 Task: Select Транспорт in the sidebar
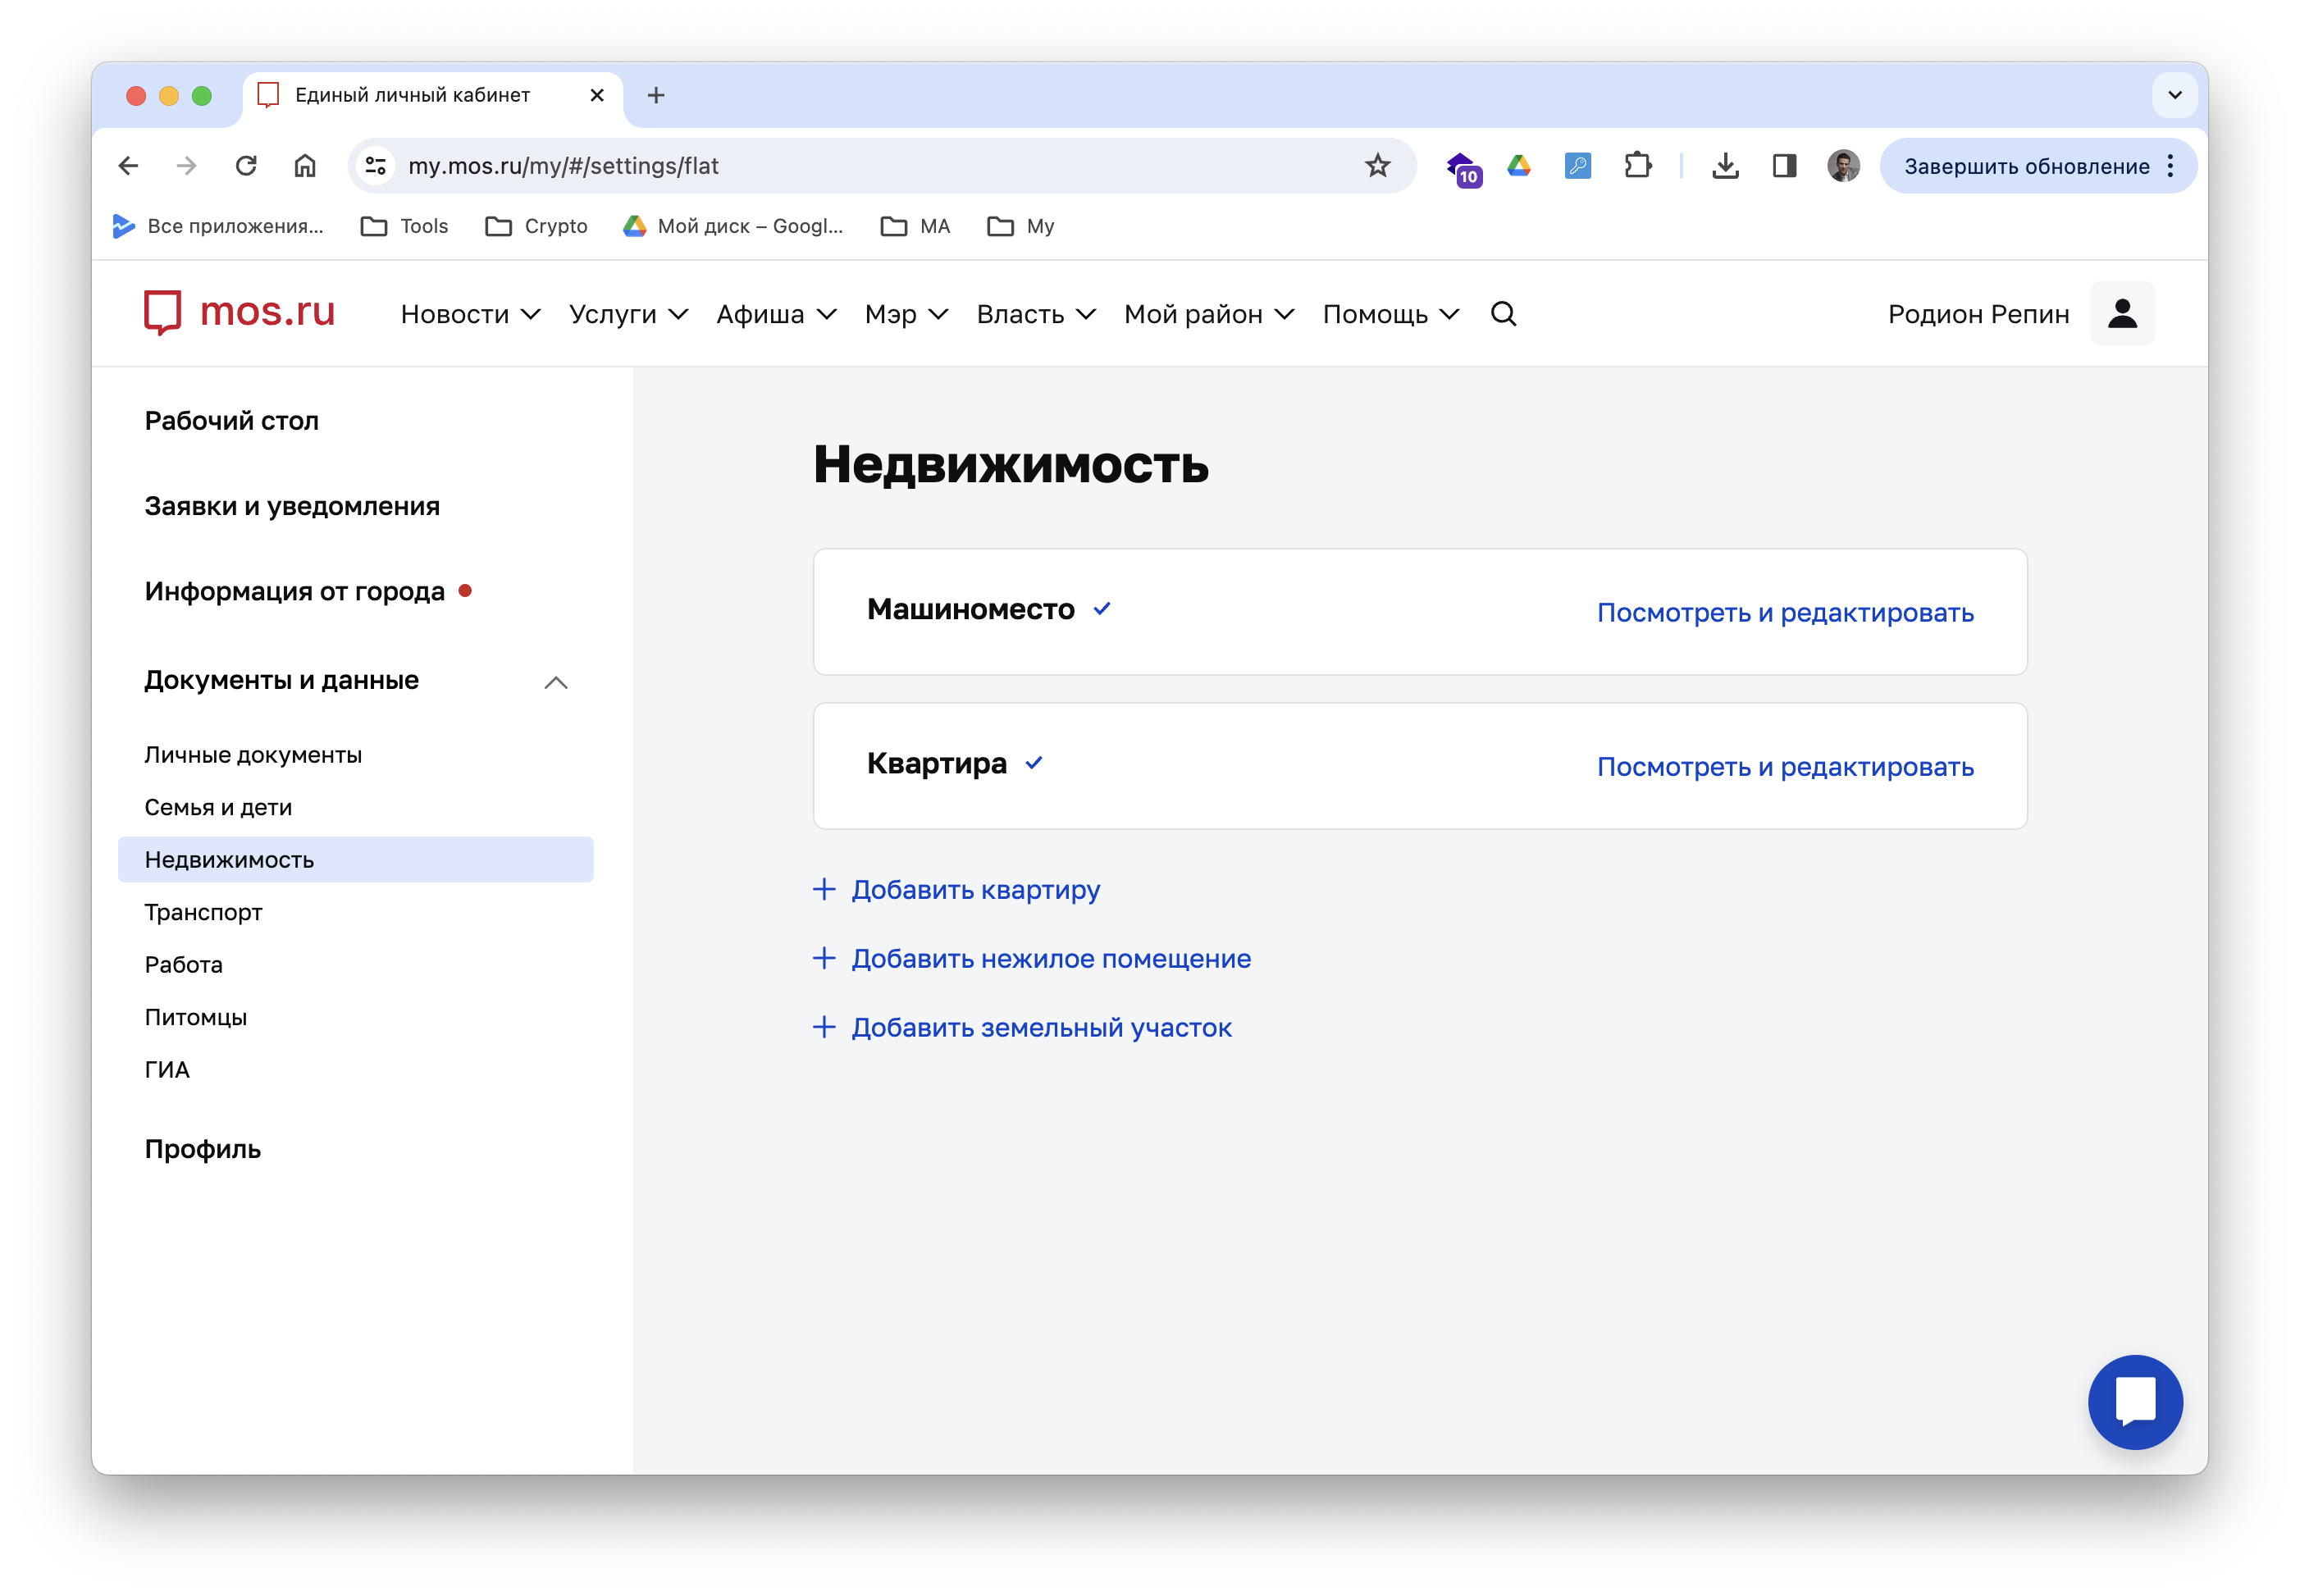(x=203, y=912)
